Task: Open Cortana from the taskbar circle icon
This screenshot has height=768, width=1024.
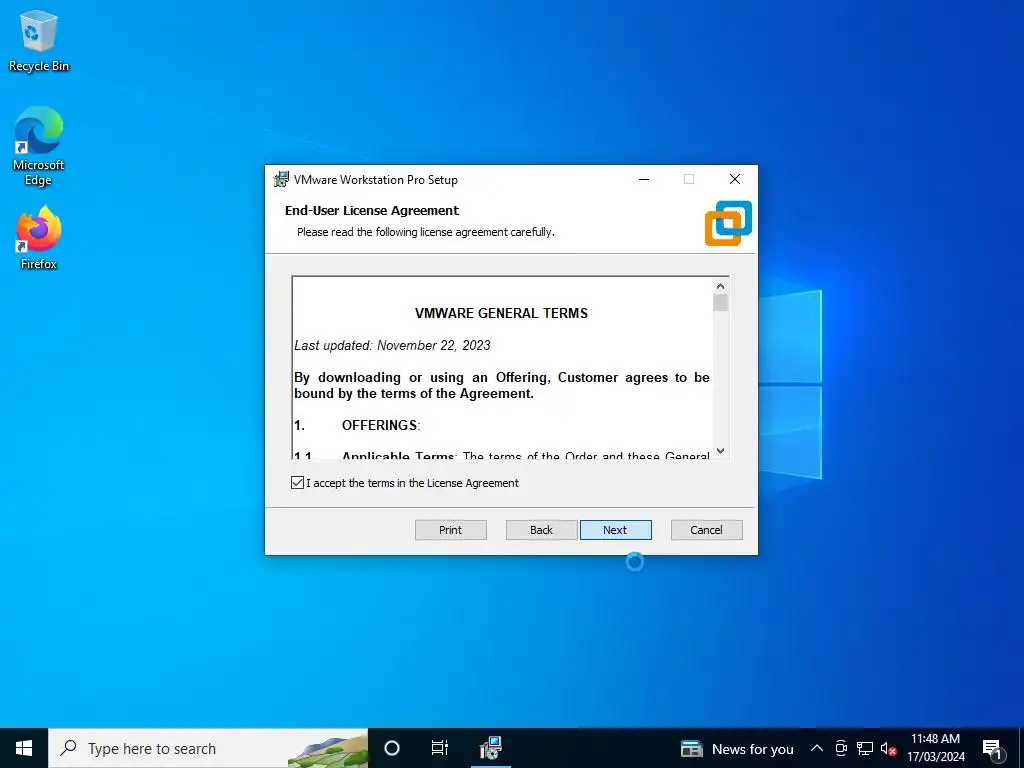Action: (x=392, y=748)
